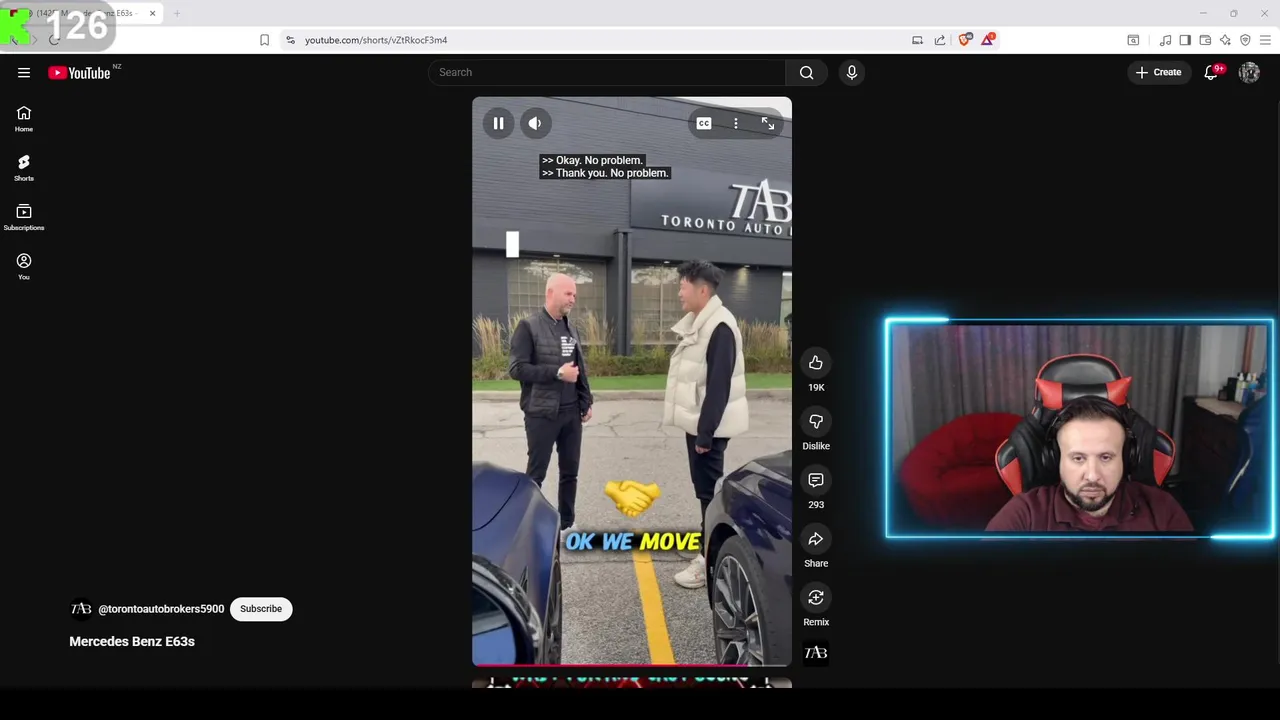Open the Brave VPN shield icon
This screenshot has width=1280, height=720.
tap(1245, 40)
